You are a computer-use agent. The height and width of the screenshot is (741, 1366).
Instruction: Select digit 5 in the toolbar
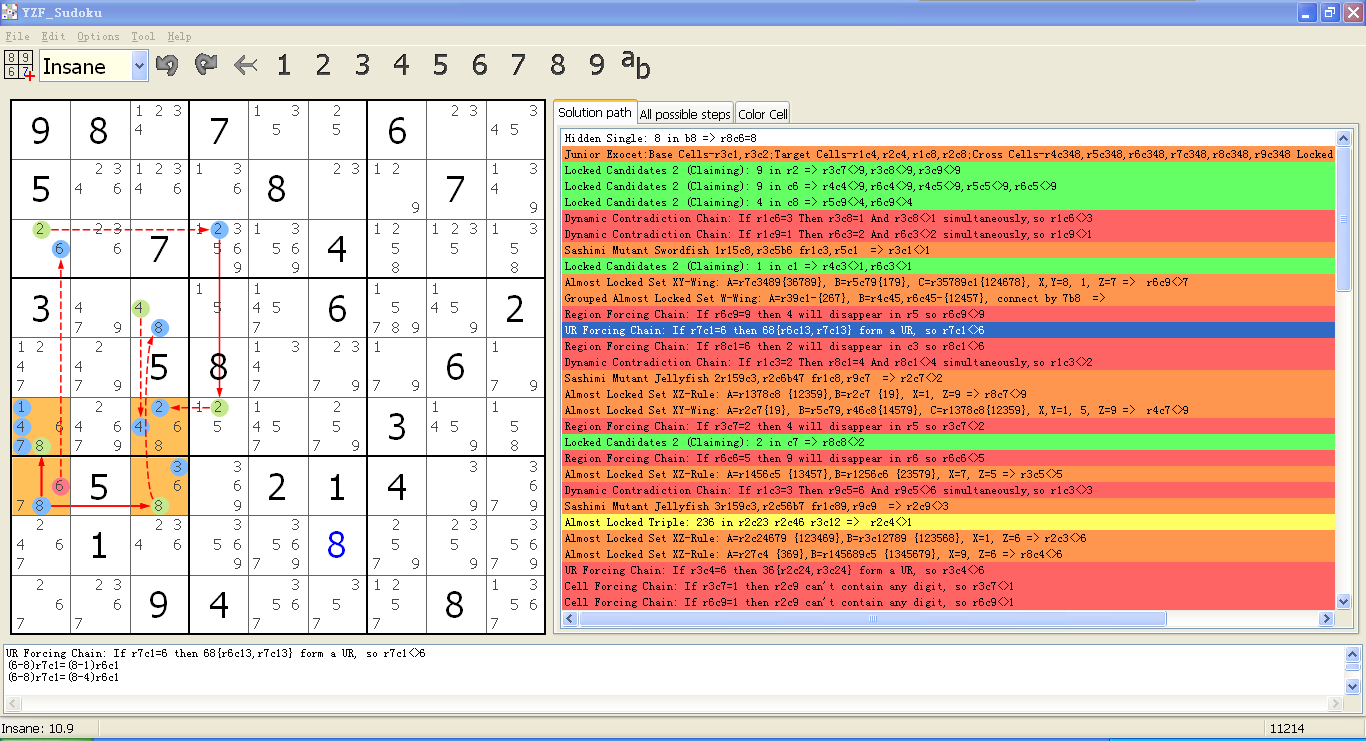pos(440,65)
